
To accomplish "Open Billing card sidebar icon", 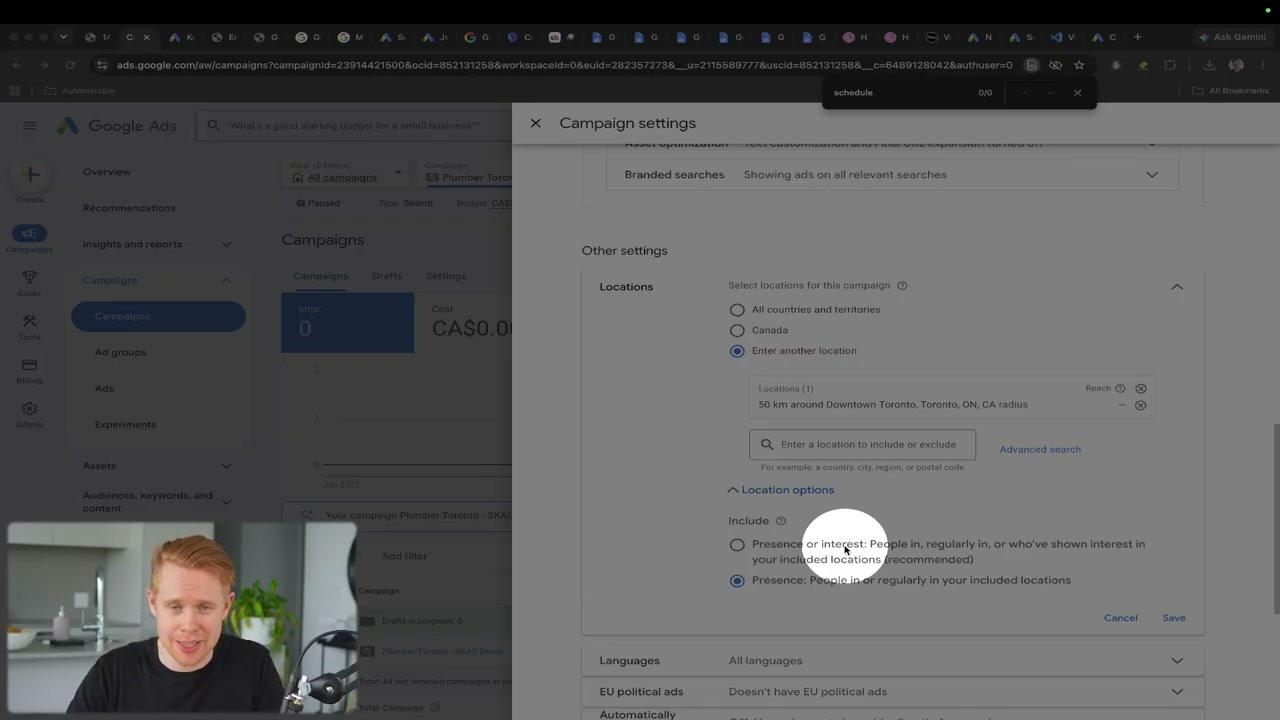I will click(x=29, y=366).
